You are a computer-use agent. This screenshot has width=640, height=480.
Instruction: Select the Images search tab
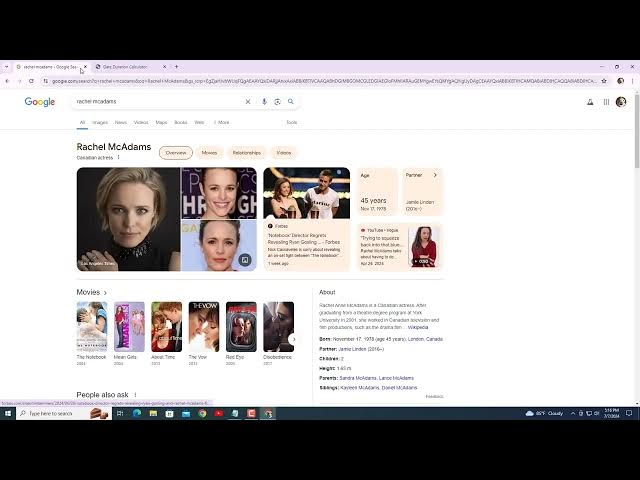coord(100,122)
